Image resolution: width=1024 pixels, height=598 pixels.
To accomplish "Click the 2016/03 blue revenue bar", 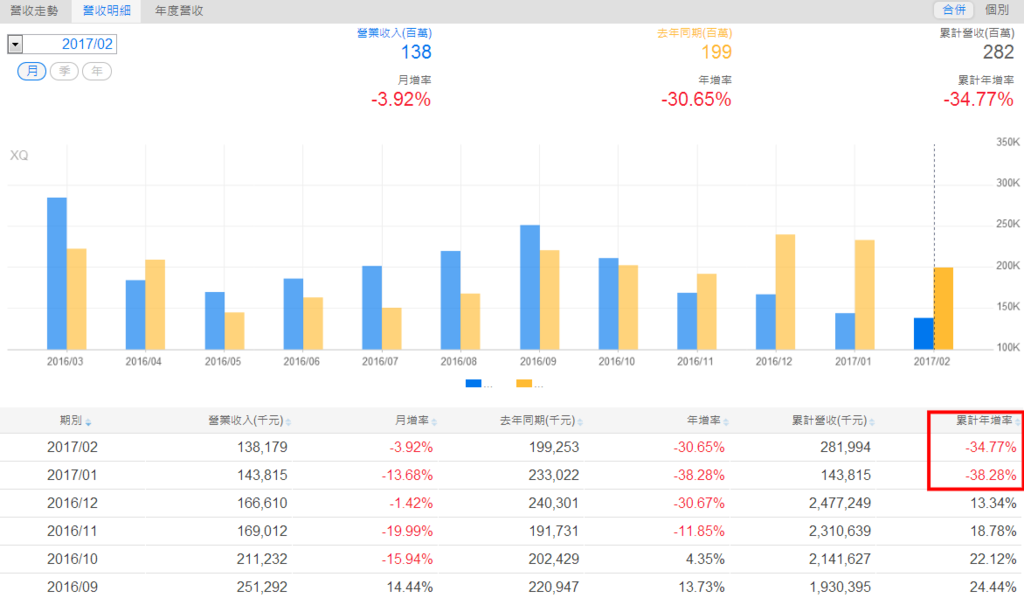I will 57,274.
